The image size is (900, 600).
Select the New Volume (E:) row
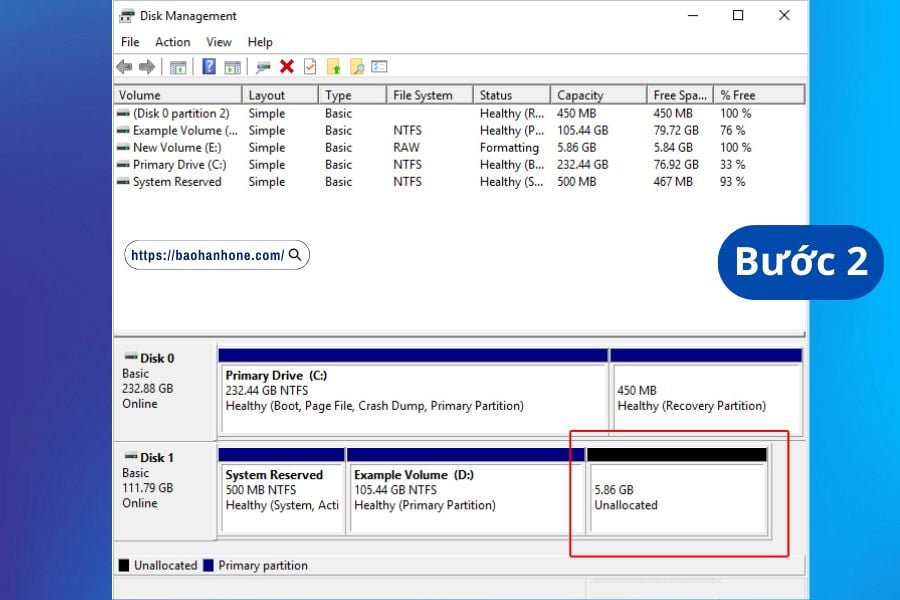(x=175, y=147)
